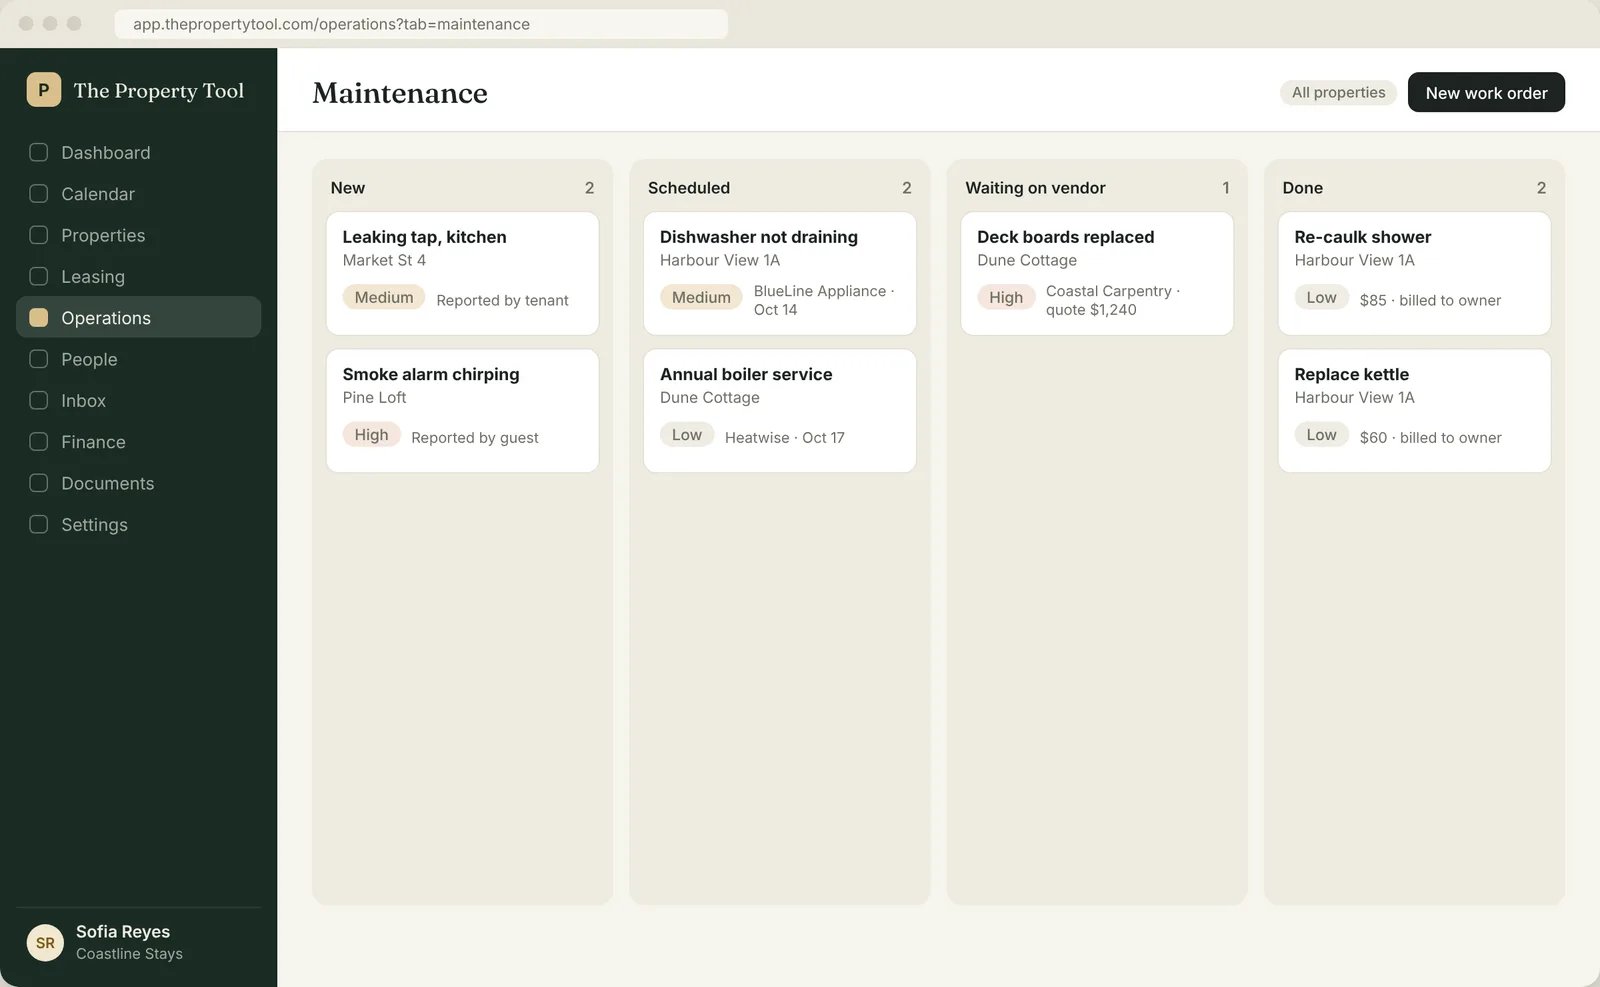This screenshot has width=1600, height=987.
Task: Click the Properties sidebar icon
Action: coord(39,235)
